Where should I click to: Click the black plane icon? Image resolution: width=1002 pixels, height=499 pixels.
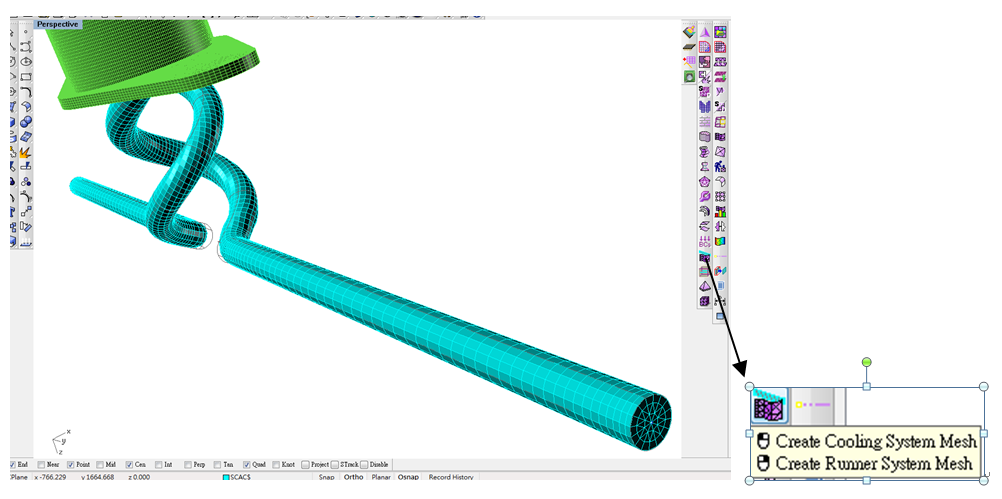coord(689,47)
